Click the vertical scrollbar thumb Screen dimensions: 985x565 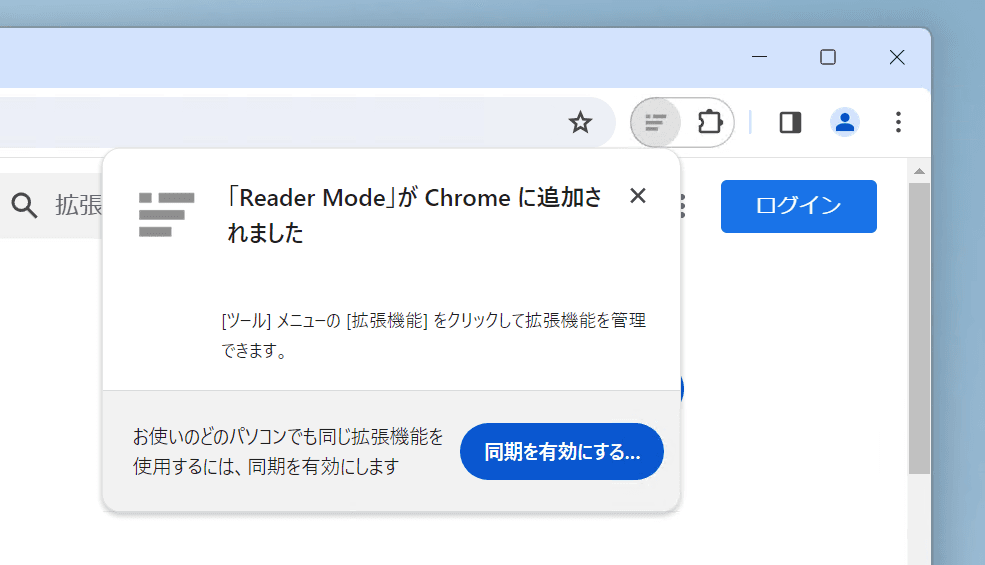click(919, 329)
